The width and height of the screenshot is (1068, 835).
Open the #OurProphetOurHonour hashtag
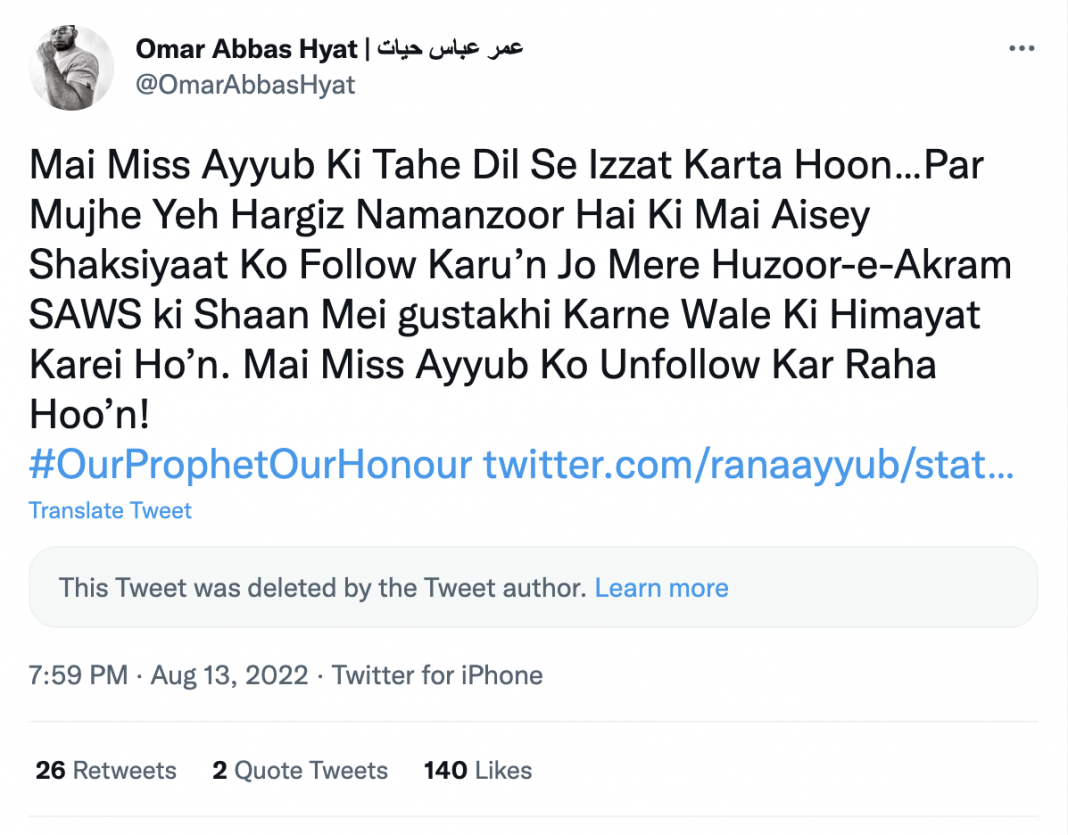[x=250, y=465]
